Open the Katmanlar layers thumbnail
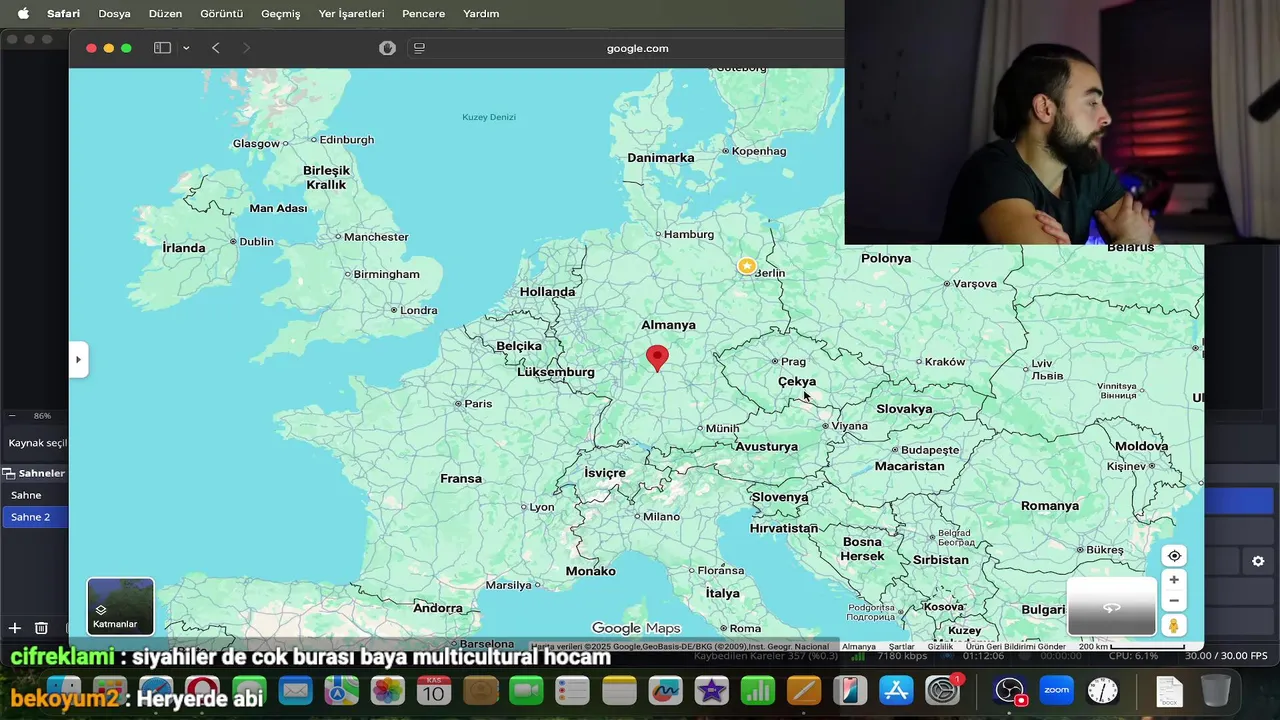This screenshot has height=720, width=1280. pyautogui.click(x=121, y=606)
